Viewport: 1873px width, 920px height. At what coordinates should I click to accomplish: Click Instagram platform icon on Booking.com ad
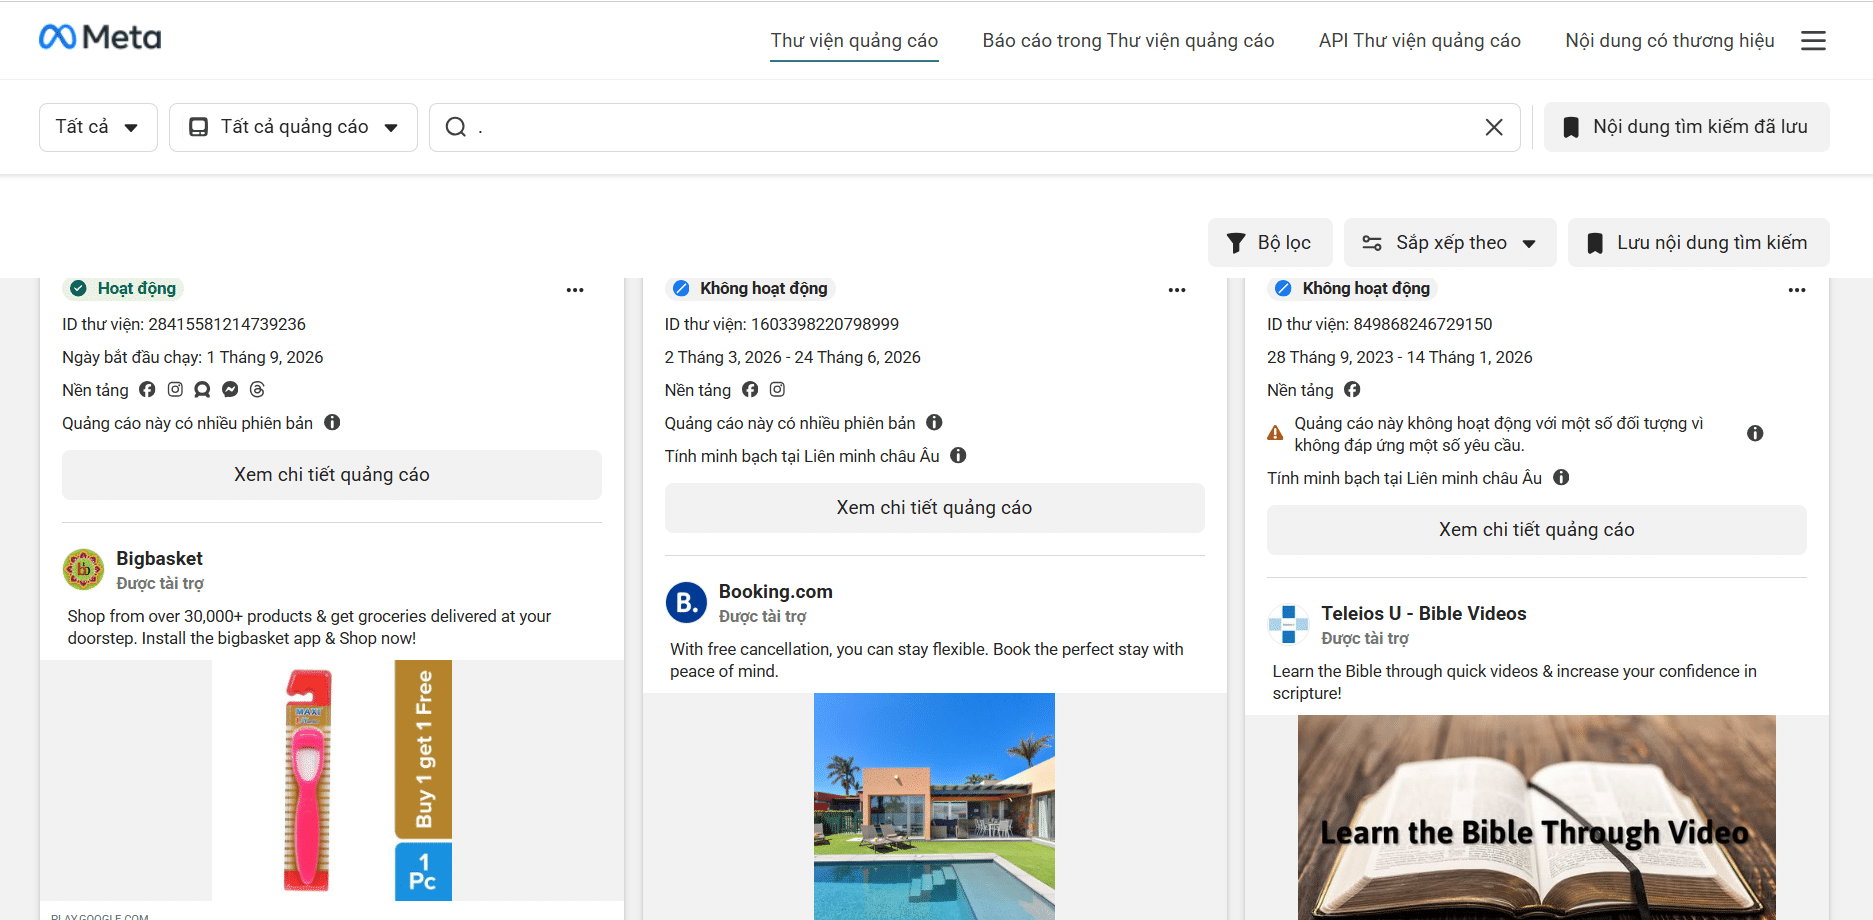(777, 389)
